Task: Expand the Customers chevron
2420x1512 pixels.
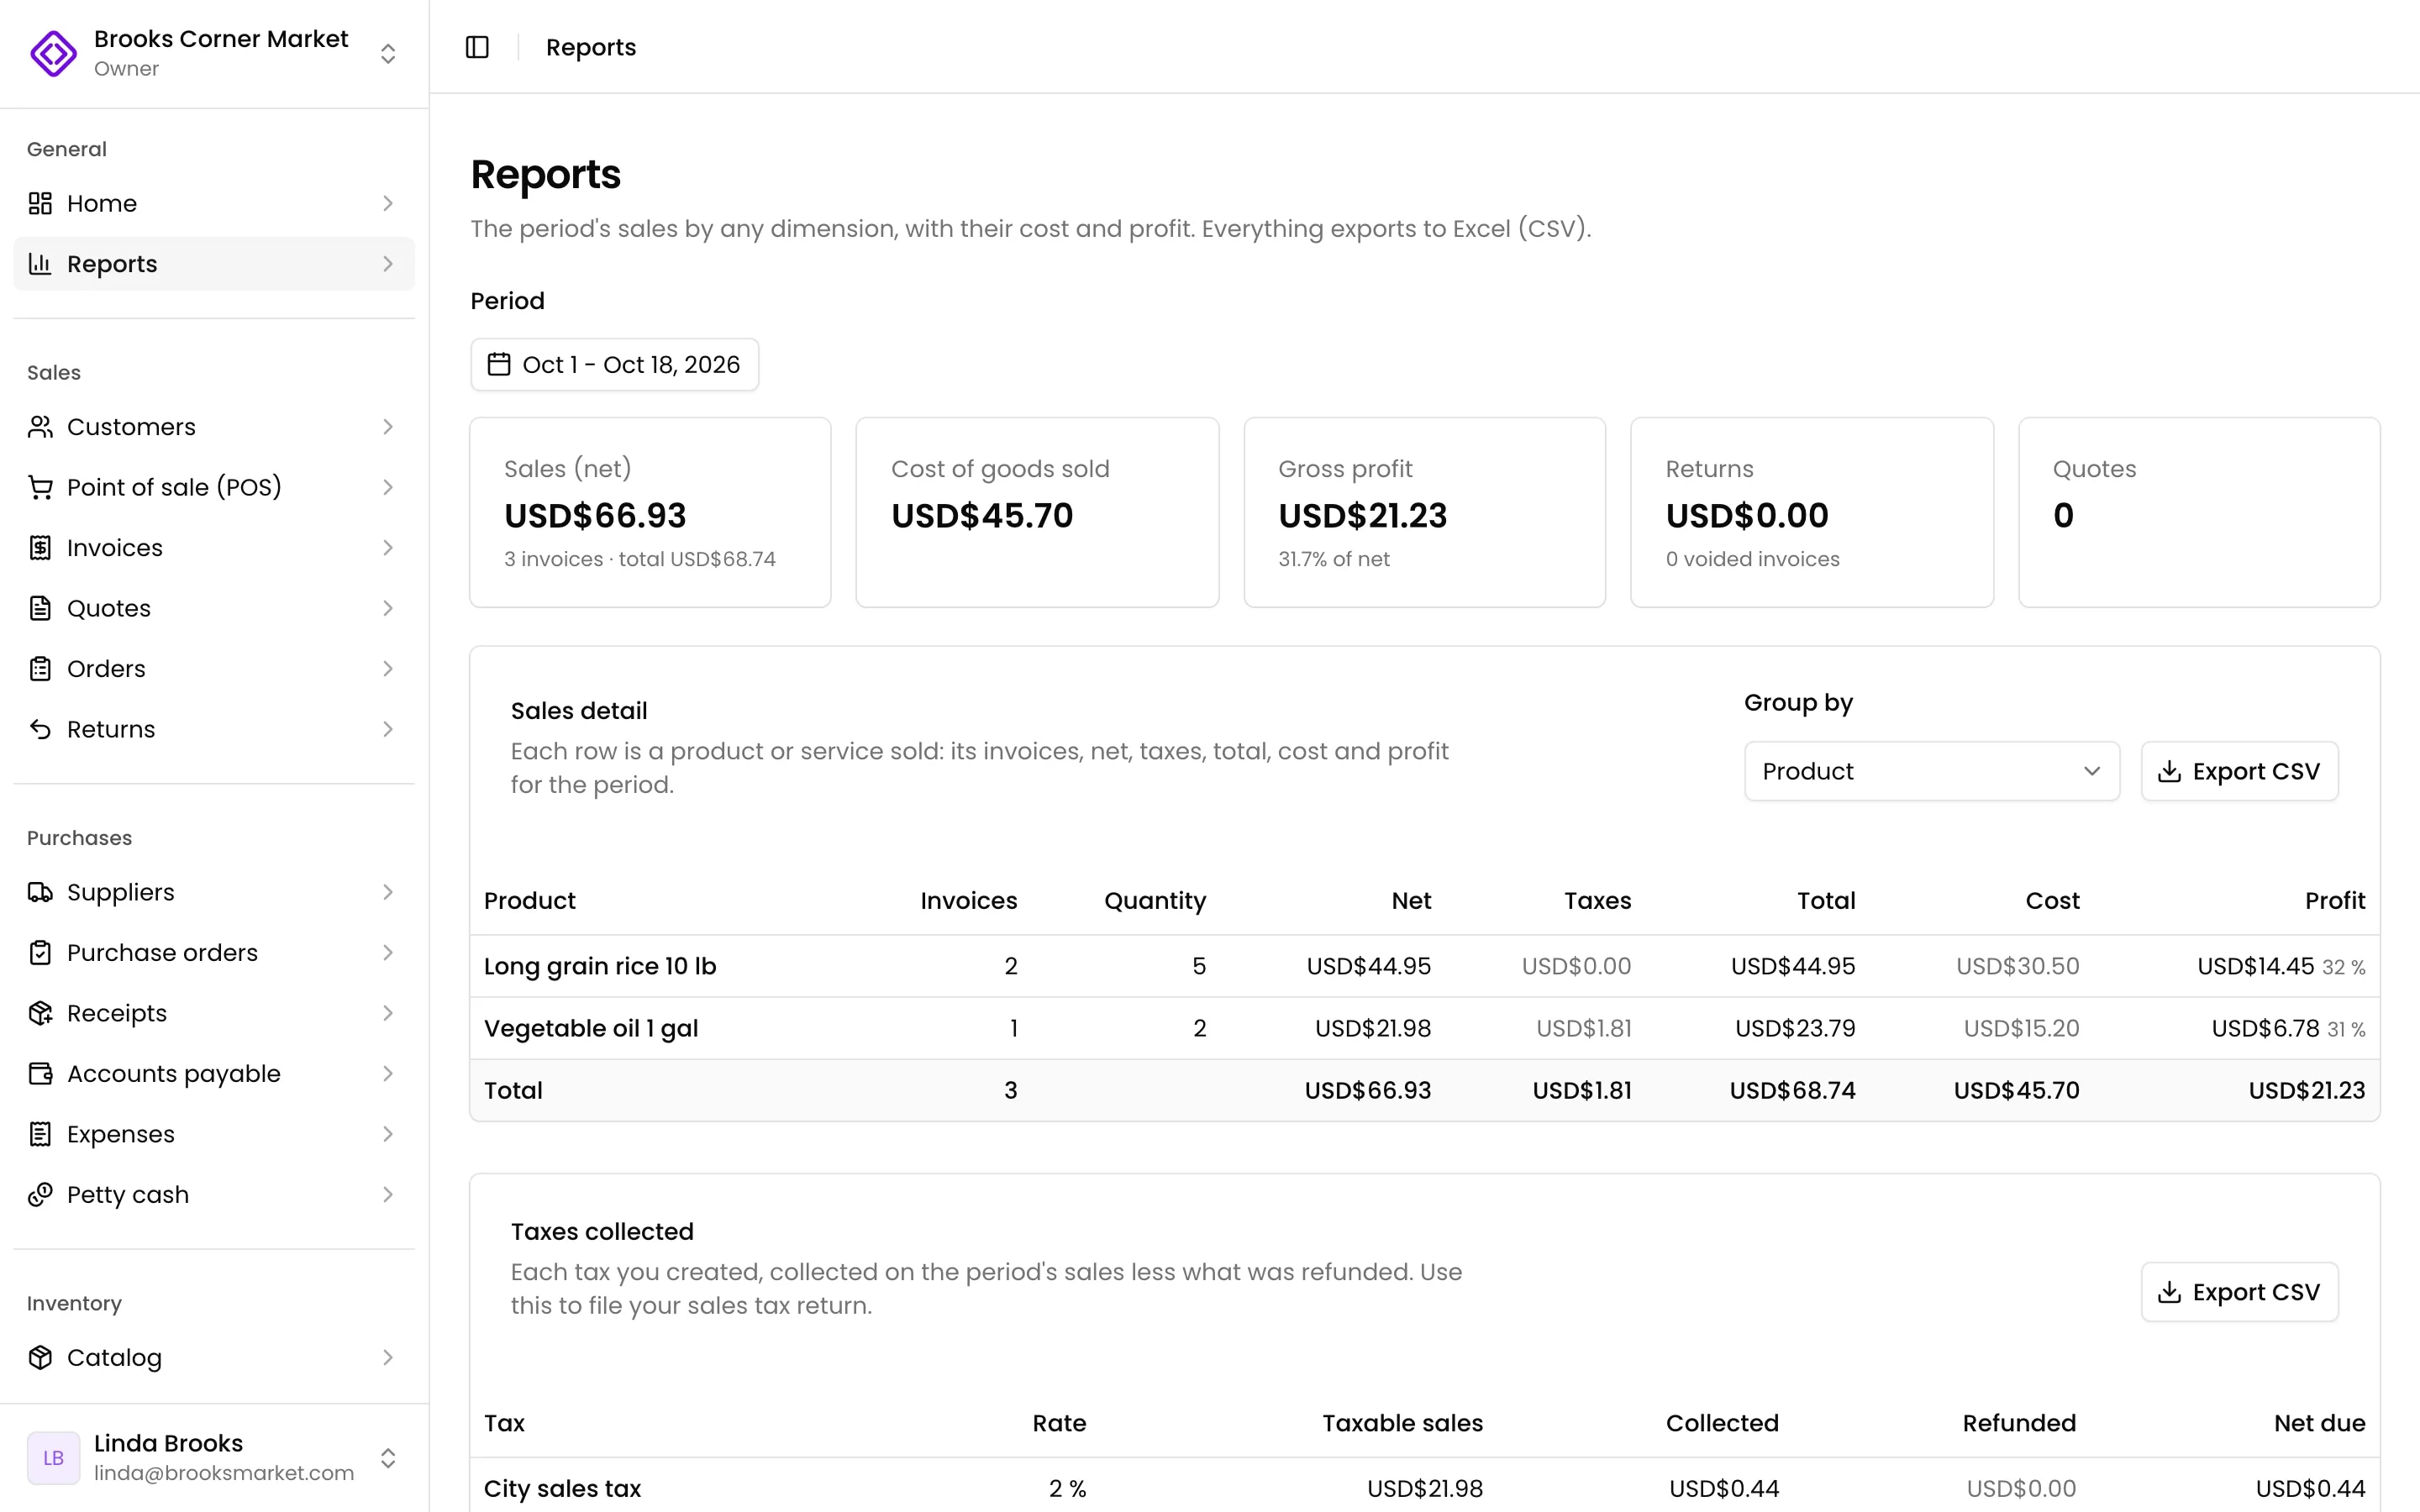Action: (x=388, y=427)
